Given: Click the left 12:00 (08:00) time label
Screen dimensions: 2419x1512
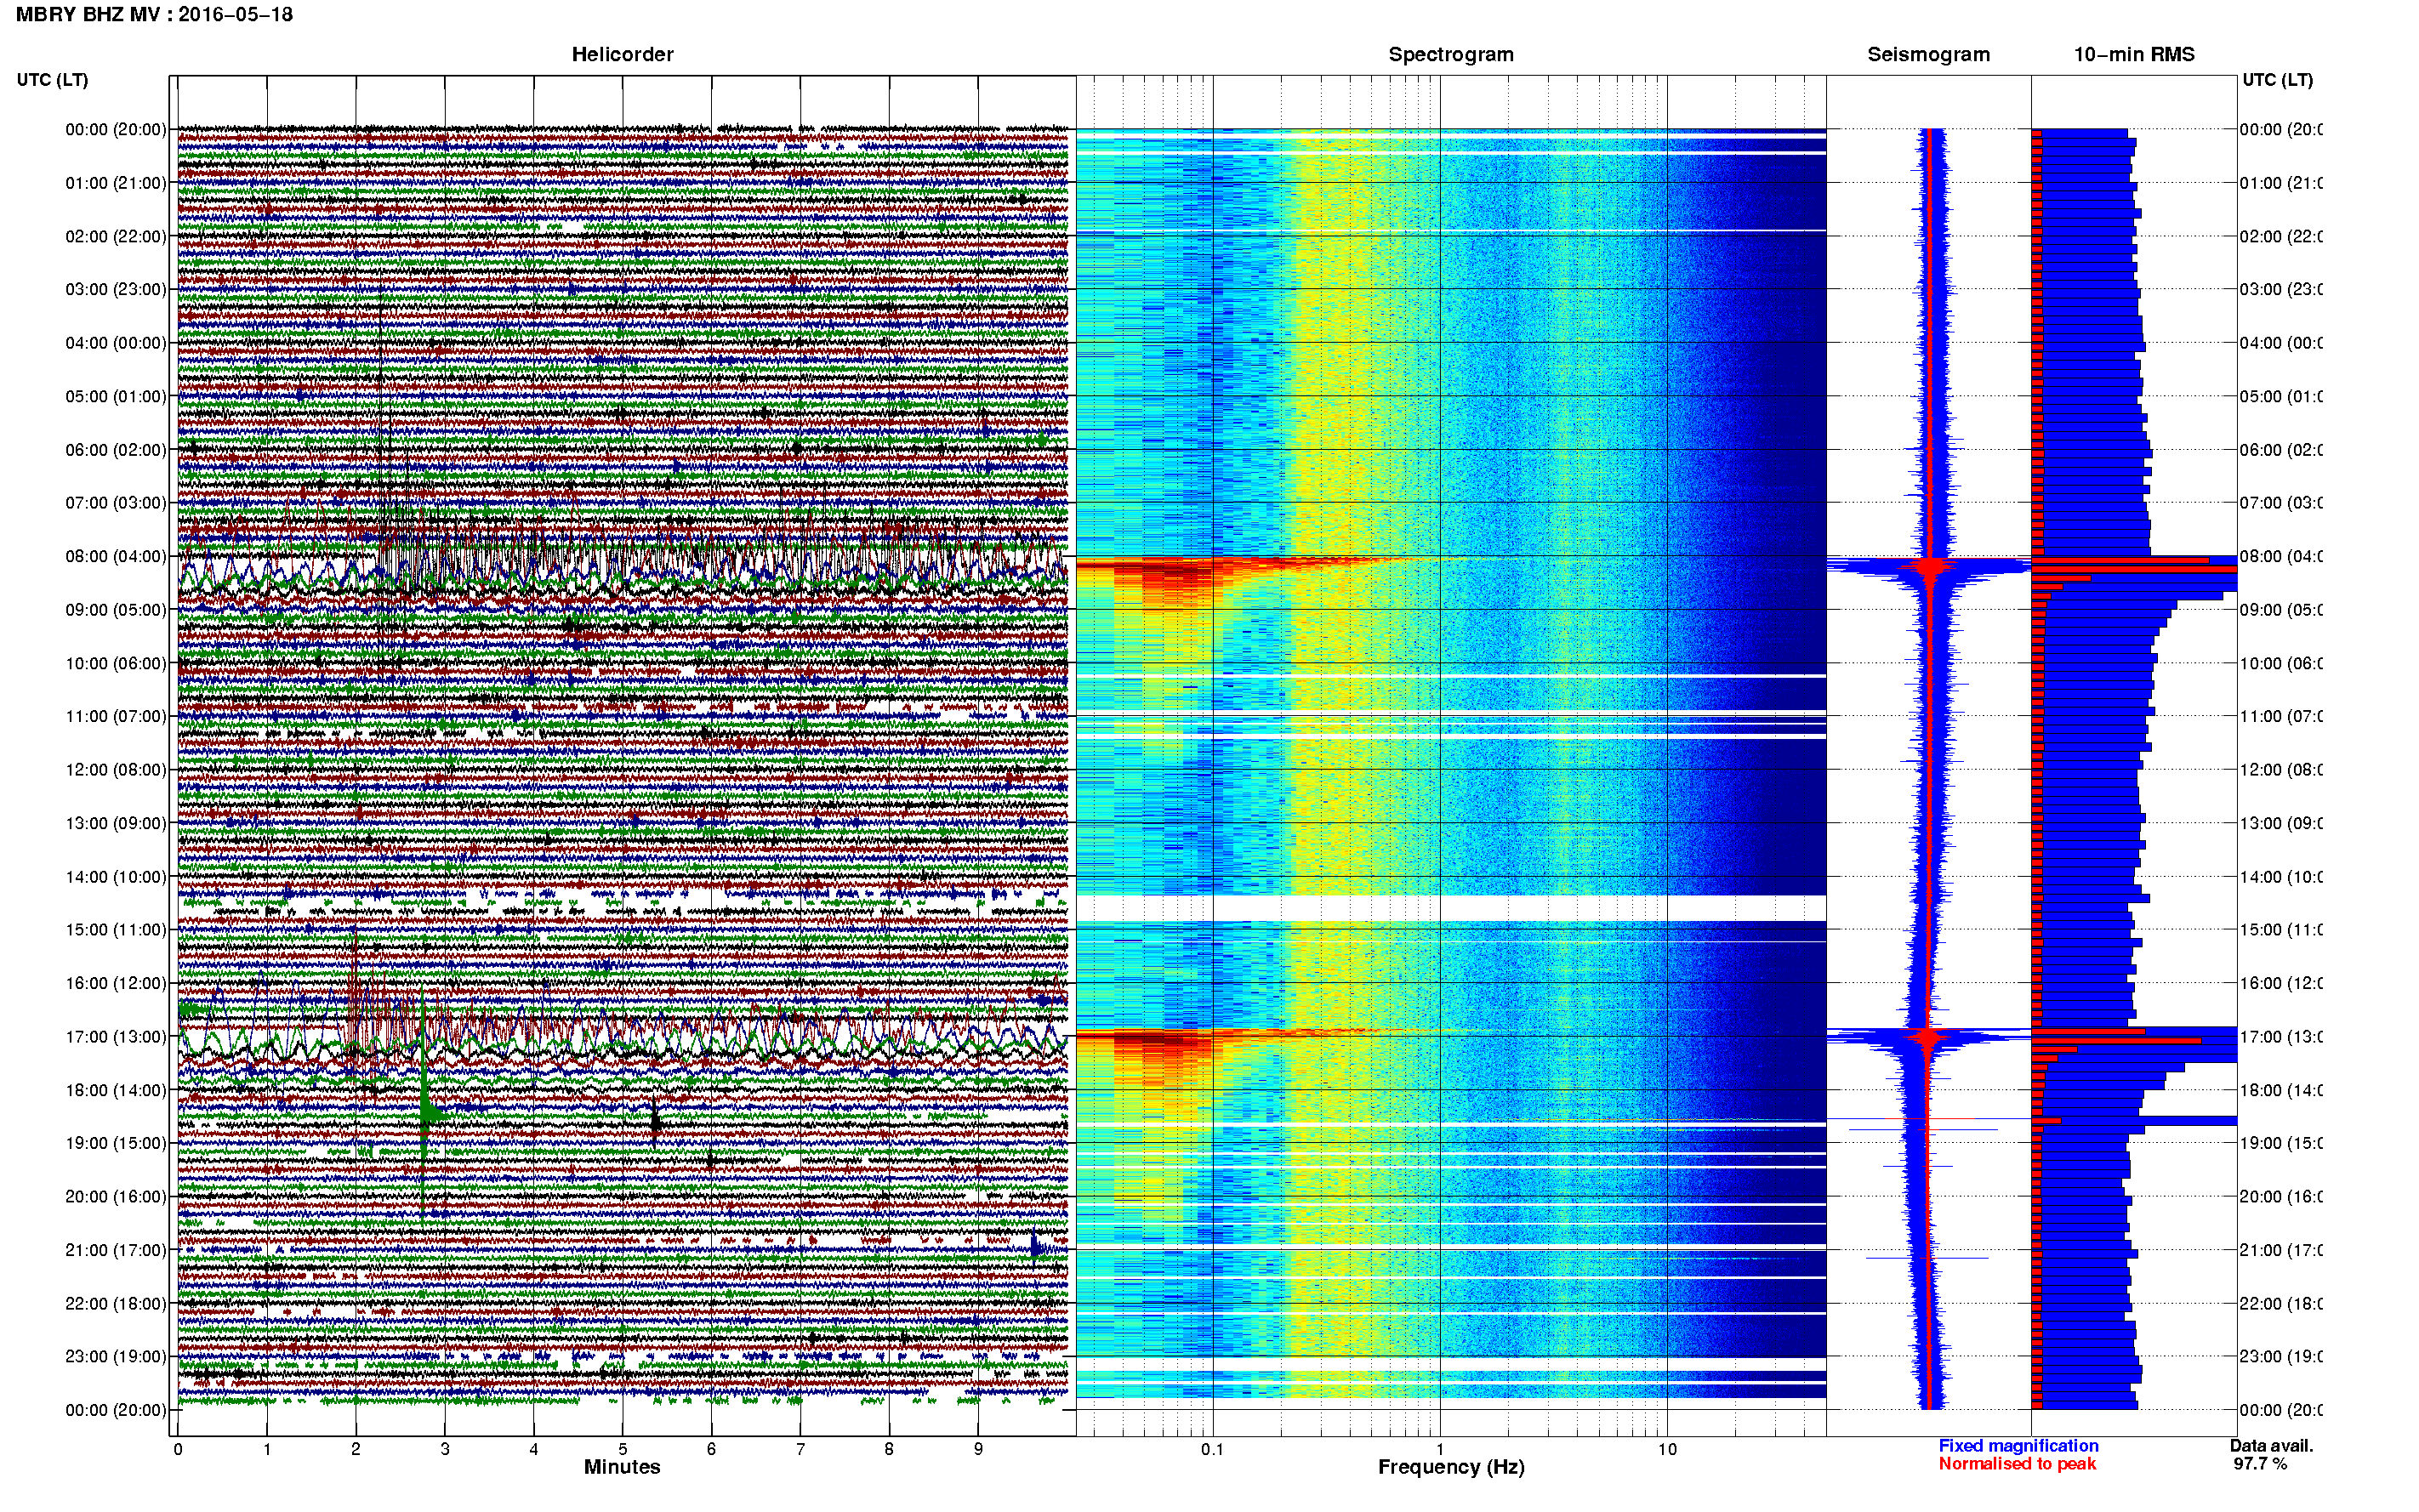Looking at the screenshot, I should [x=116, y=770].
